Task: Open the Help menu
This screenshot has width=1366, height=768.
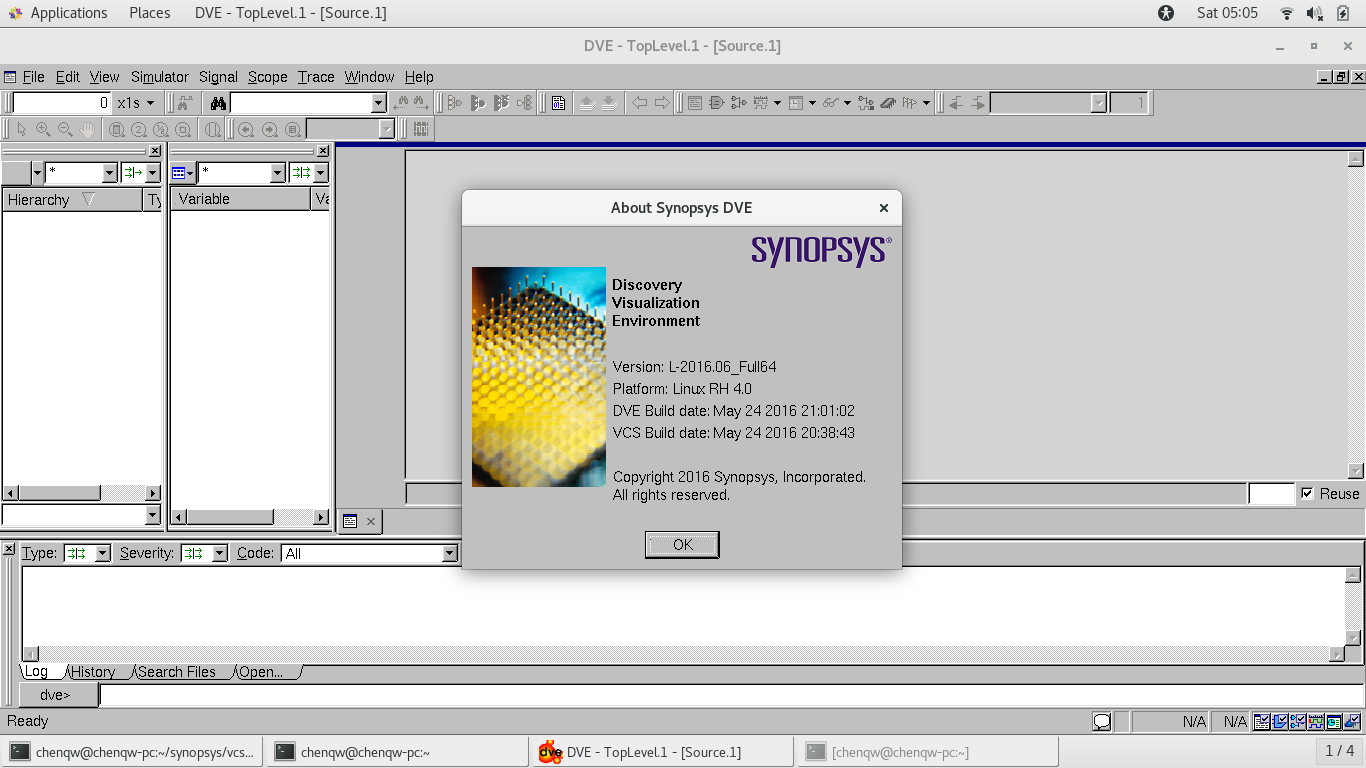Action: (419, 77)
